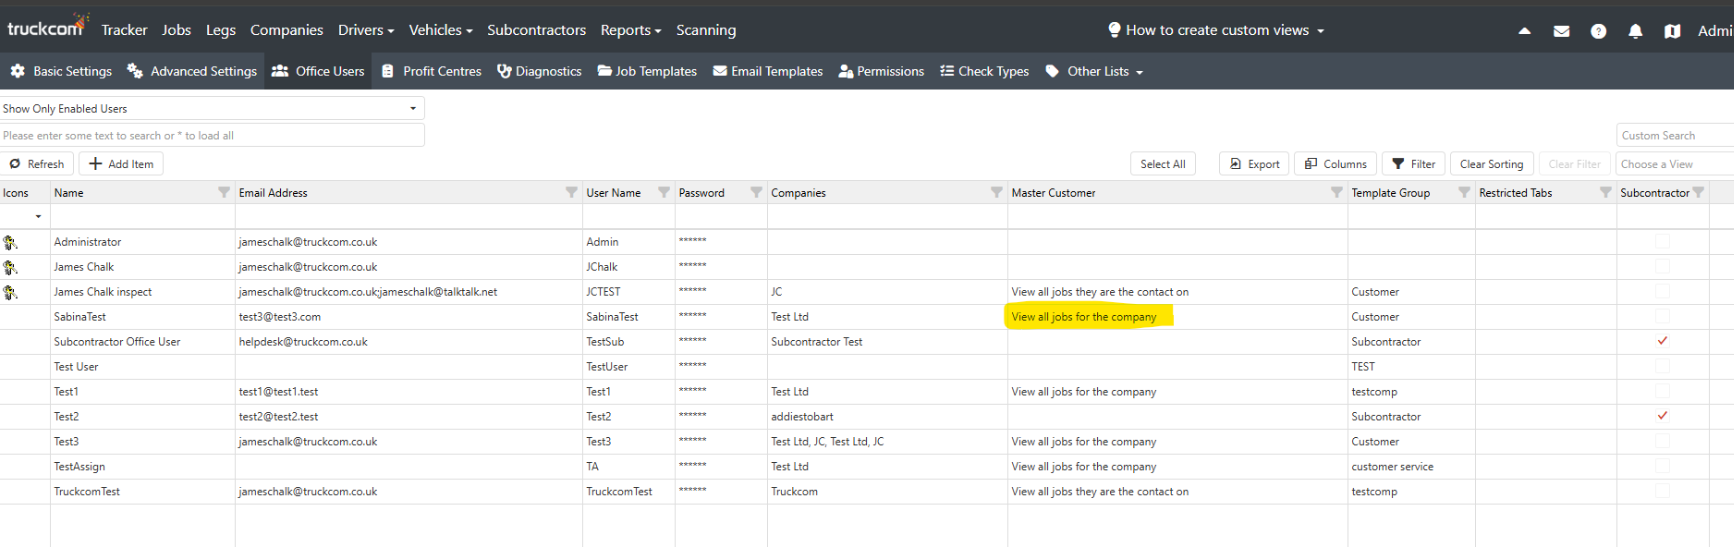This screenshot has height=547, width=1734.
Task: Click the user search text field
Action: click(211, 135)
